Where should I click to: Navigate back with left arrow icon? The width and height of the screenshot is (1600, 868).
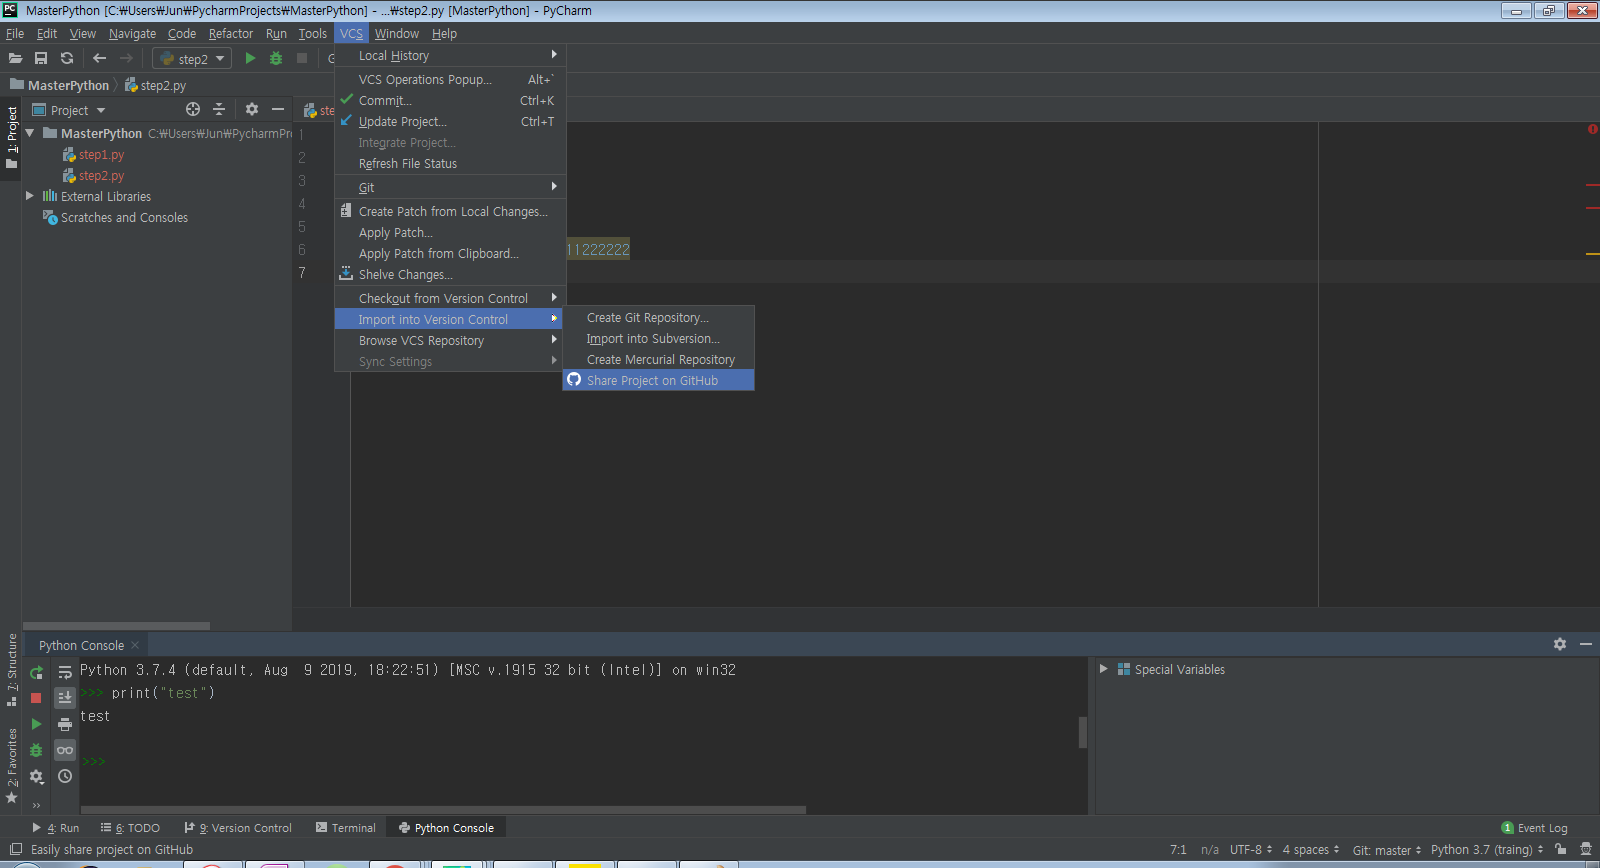point(99,59)
